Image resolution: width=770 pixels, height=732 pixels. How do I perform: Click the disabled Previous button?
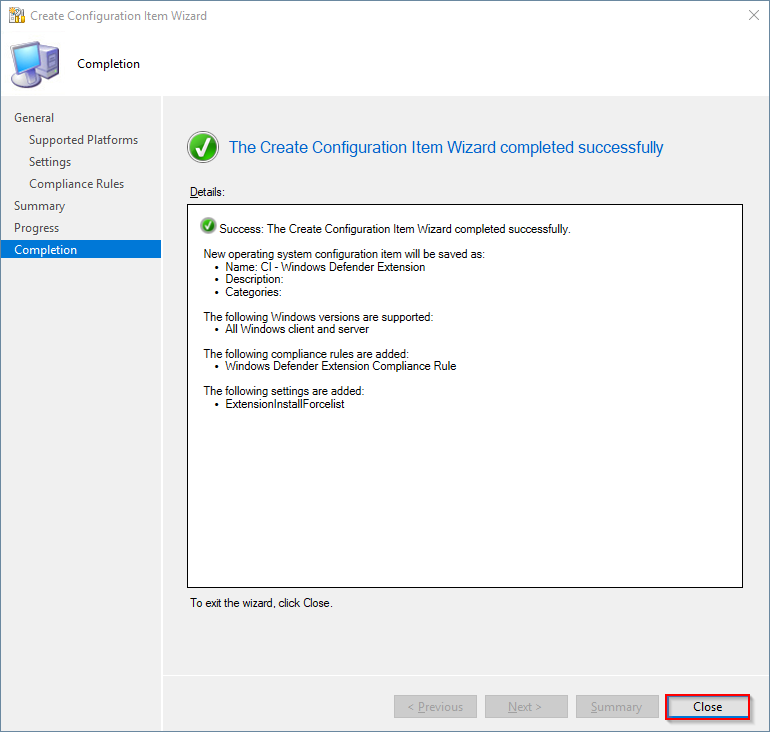pyautogui.click(x=435, y=706)
